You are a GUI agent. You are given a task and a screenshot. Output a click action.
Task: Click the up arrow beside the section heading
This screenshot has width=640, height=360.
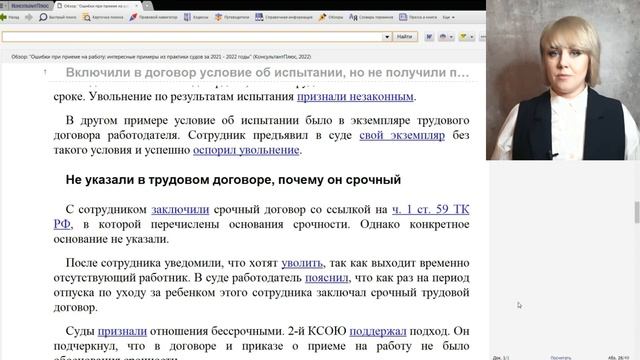pos(45,73)
